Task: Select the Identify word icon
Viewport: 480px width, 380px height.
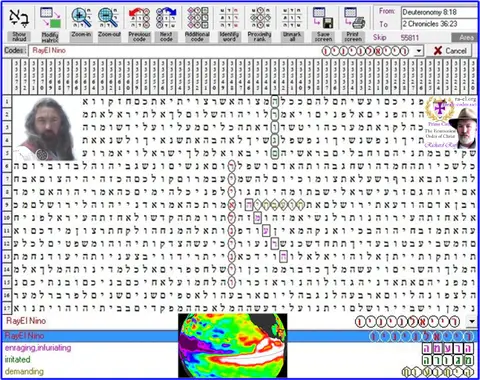Action: 229,17
